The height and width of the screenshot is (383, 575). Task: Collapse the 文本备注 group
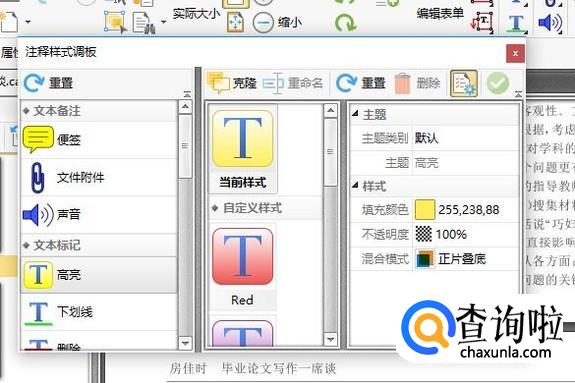(26, 111)
